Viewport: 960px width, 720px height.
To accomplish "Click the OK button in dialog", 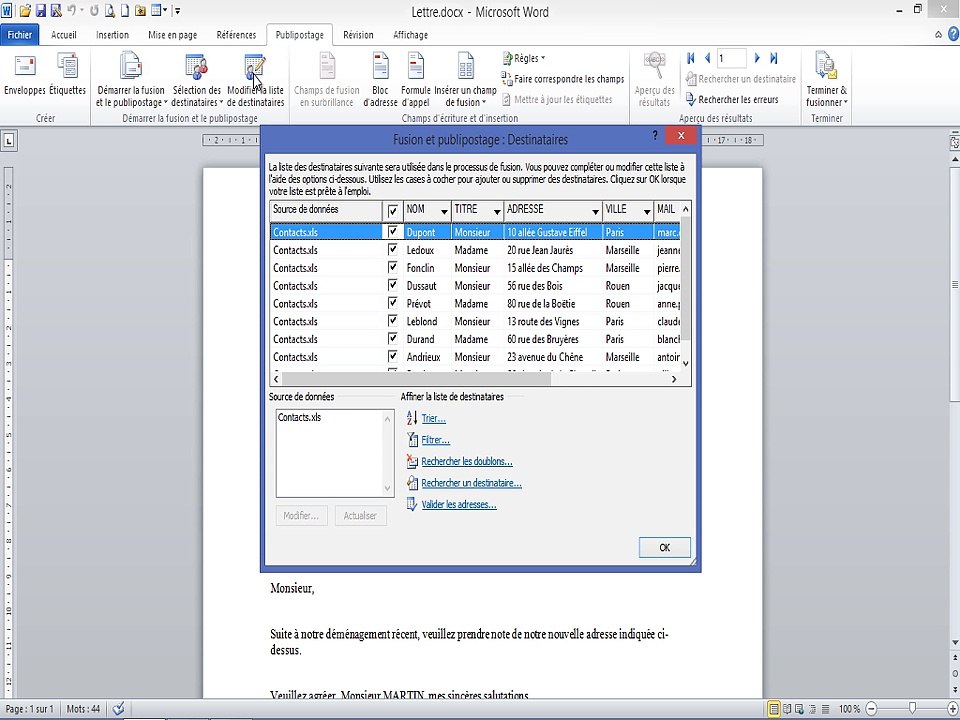I will point(664,547).
